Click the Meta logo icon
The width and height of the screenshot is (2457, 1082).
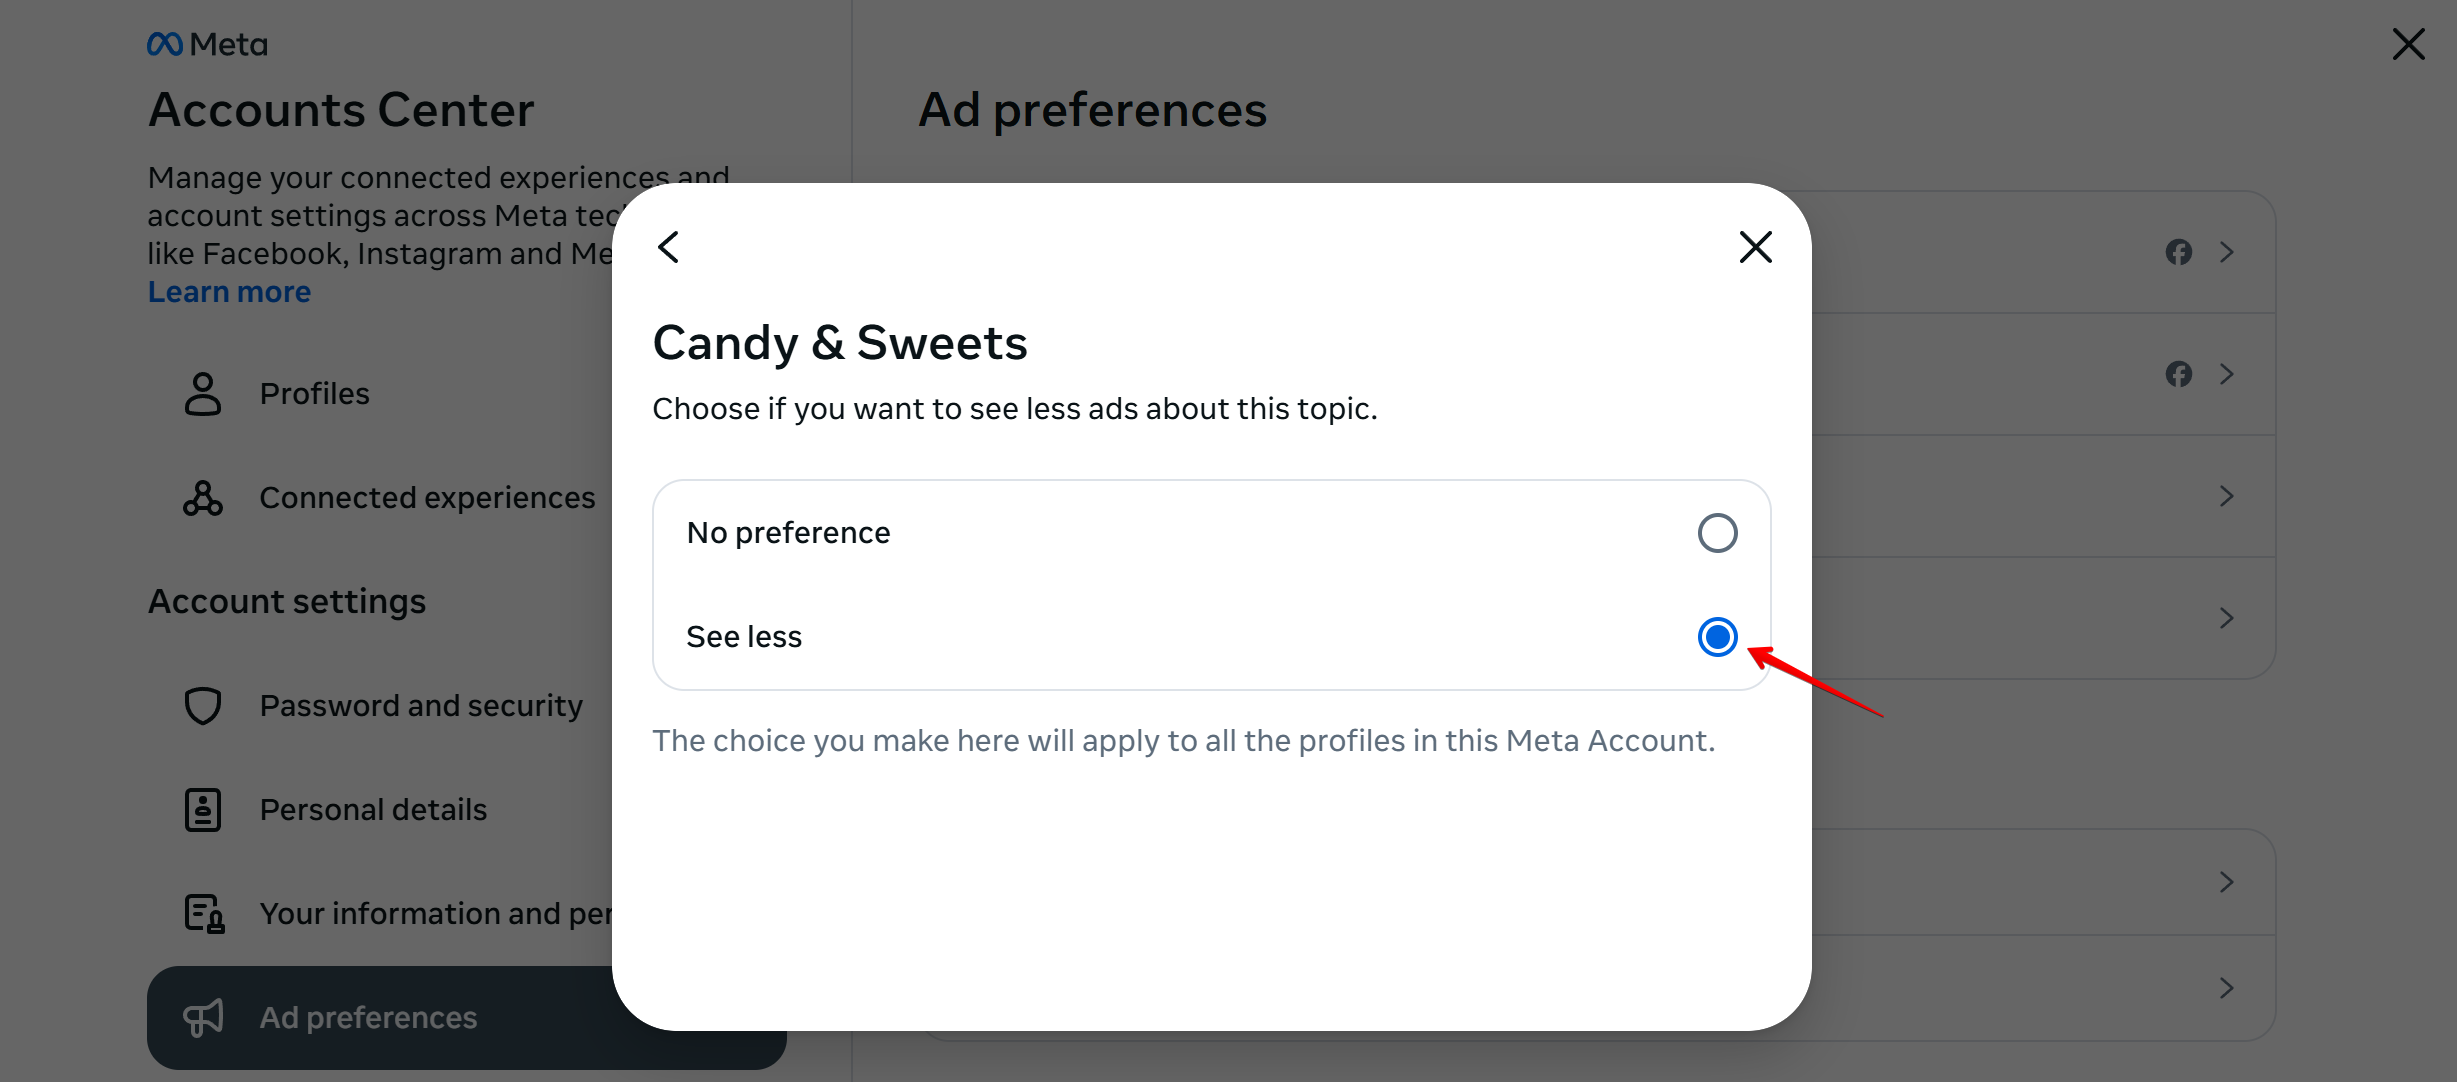[165, 44]
